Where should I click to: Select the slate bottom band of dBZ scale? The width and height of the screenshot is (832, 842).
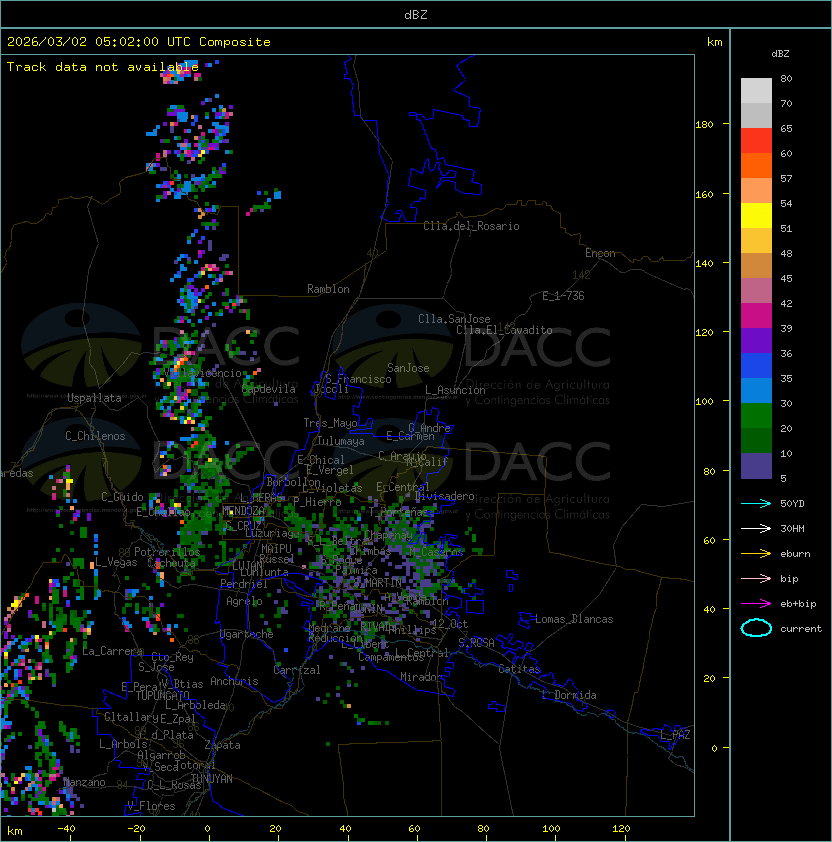[x=756, y=466]
